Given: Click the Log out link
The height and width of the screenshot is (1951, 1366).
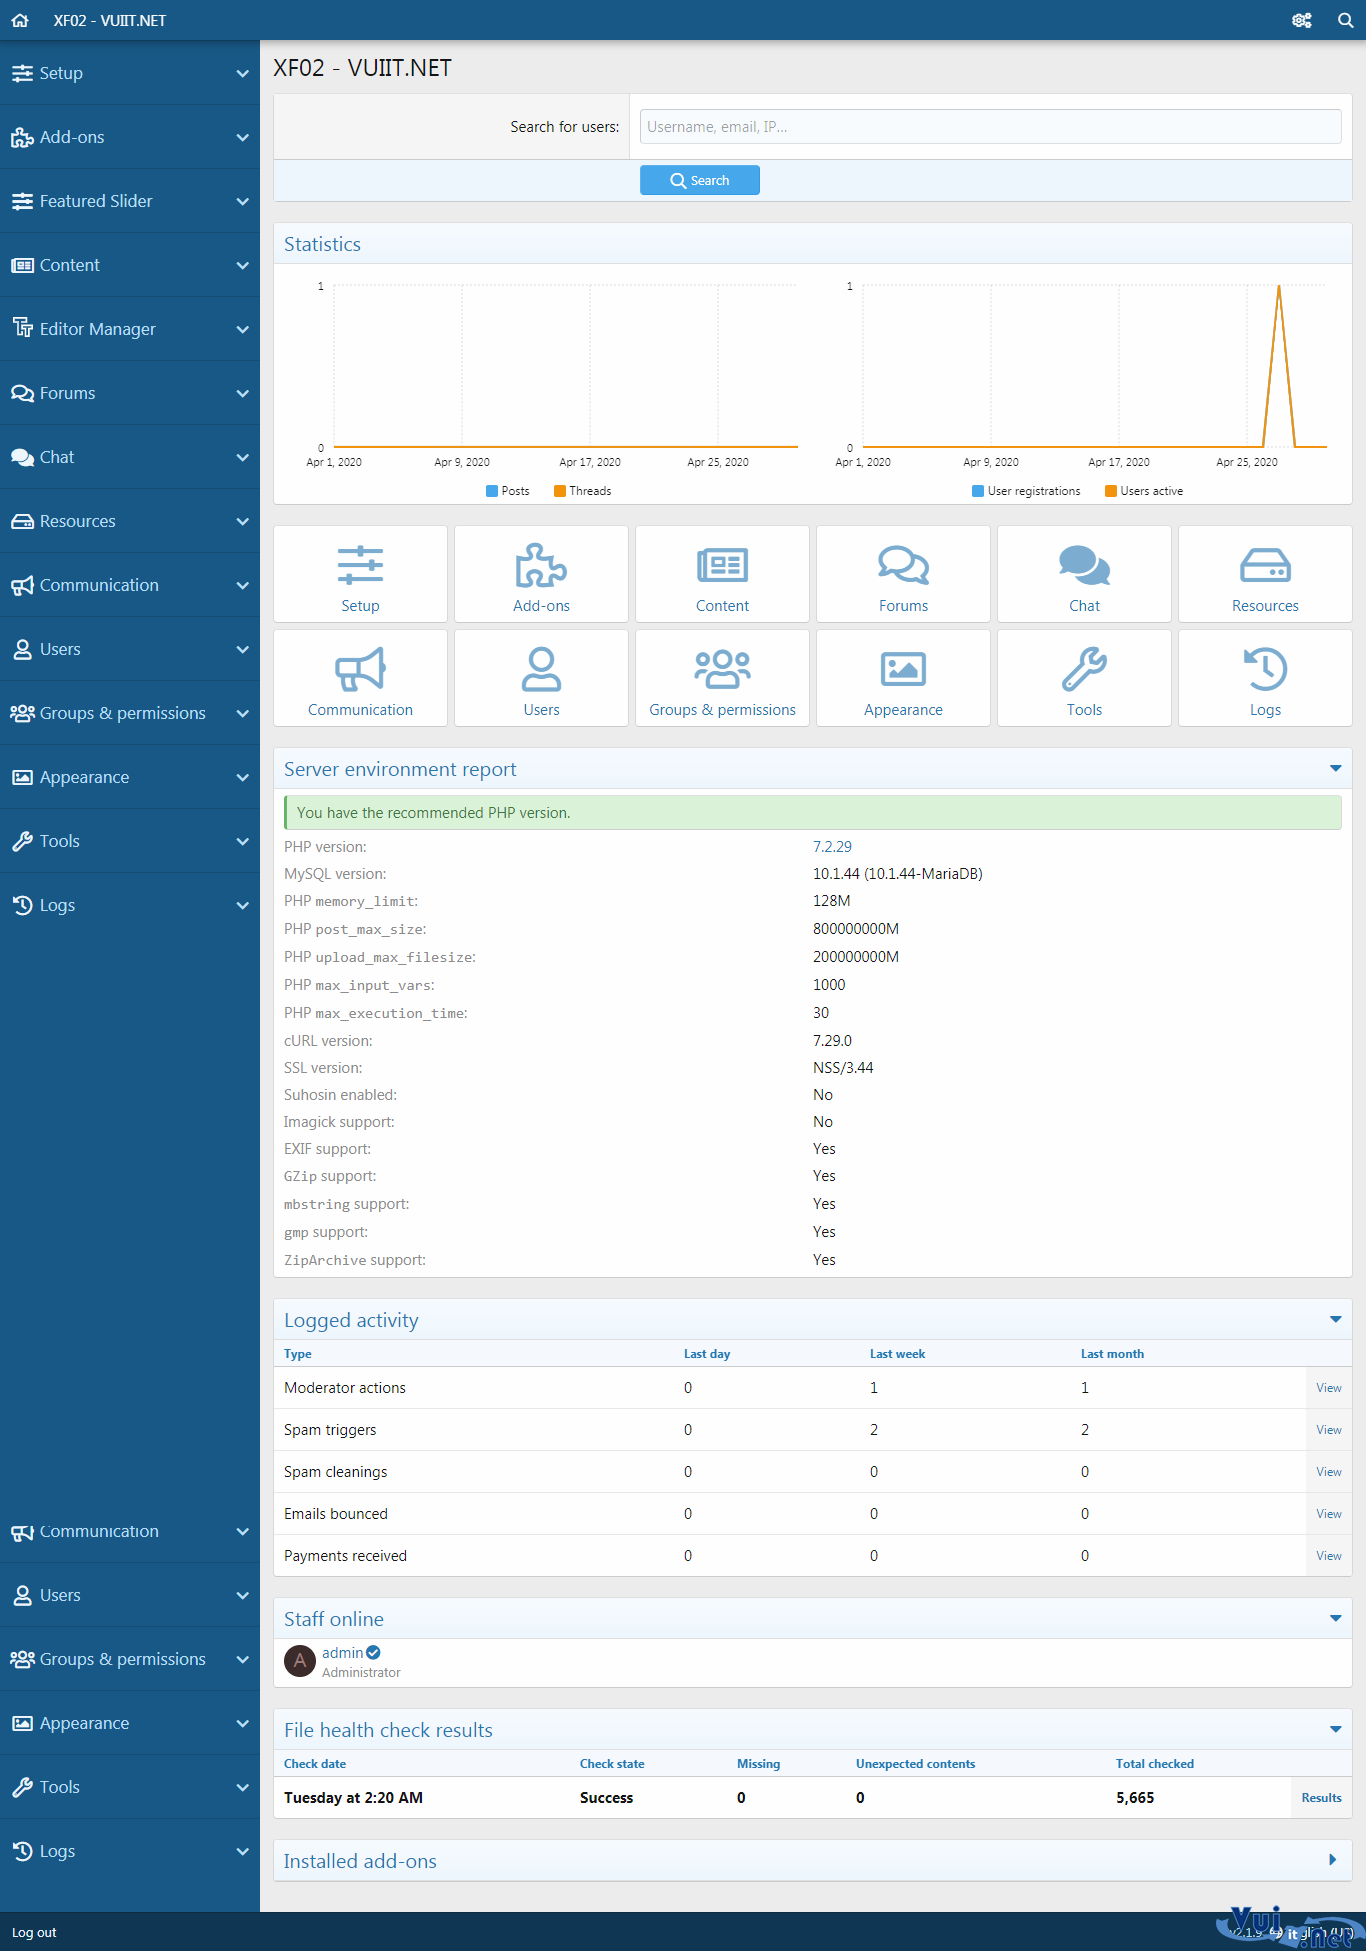Looking at the screenshot, I should point(34,1932).
